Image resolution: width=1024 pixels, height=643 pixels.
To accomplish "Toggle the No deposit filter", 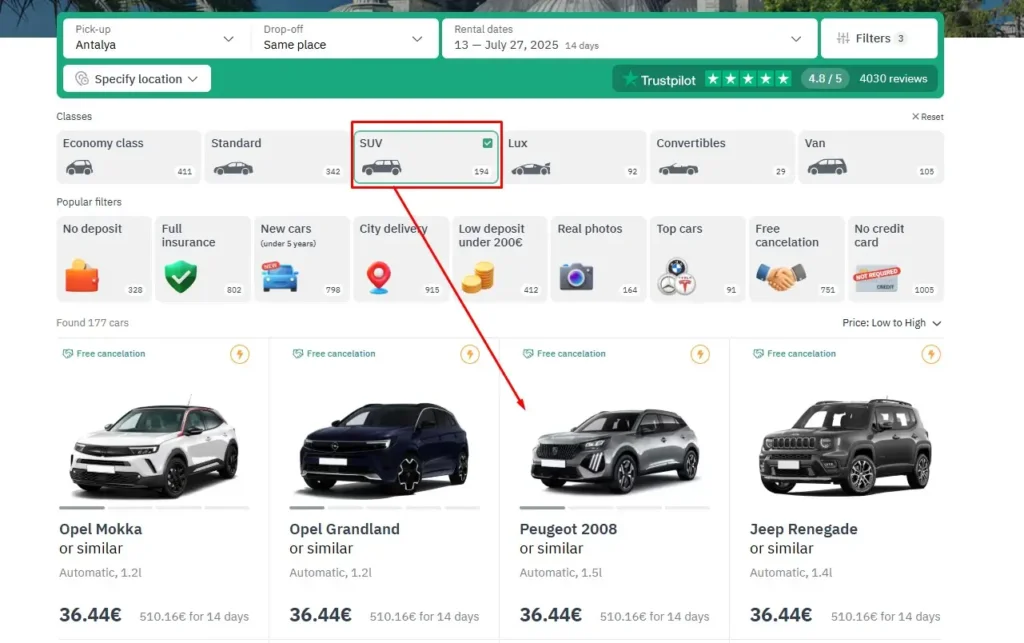I will click(x=104, y=259).
